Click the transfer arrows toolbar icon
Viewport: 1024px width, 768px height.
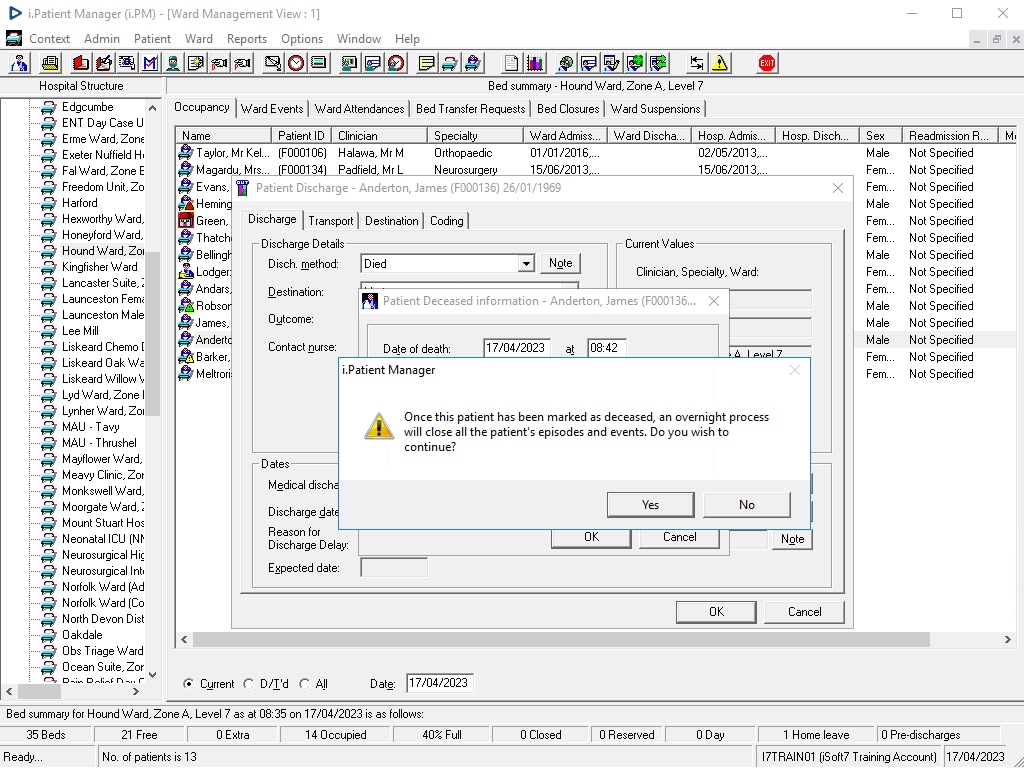click(697, 63)
